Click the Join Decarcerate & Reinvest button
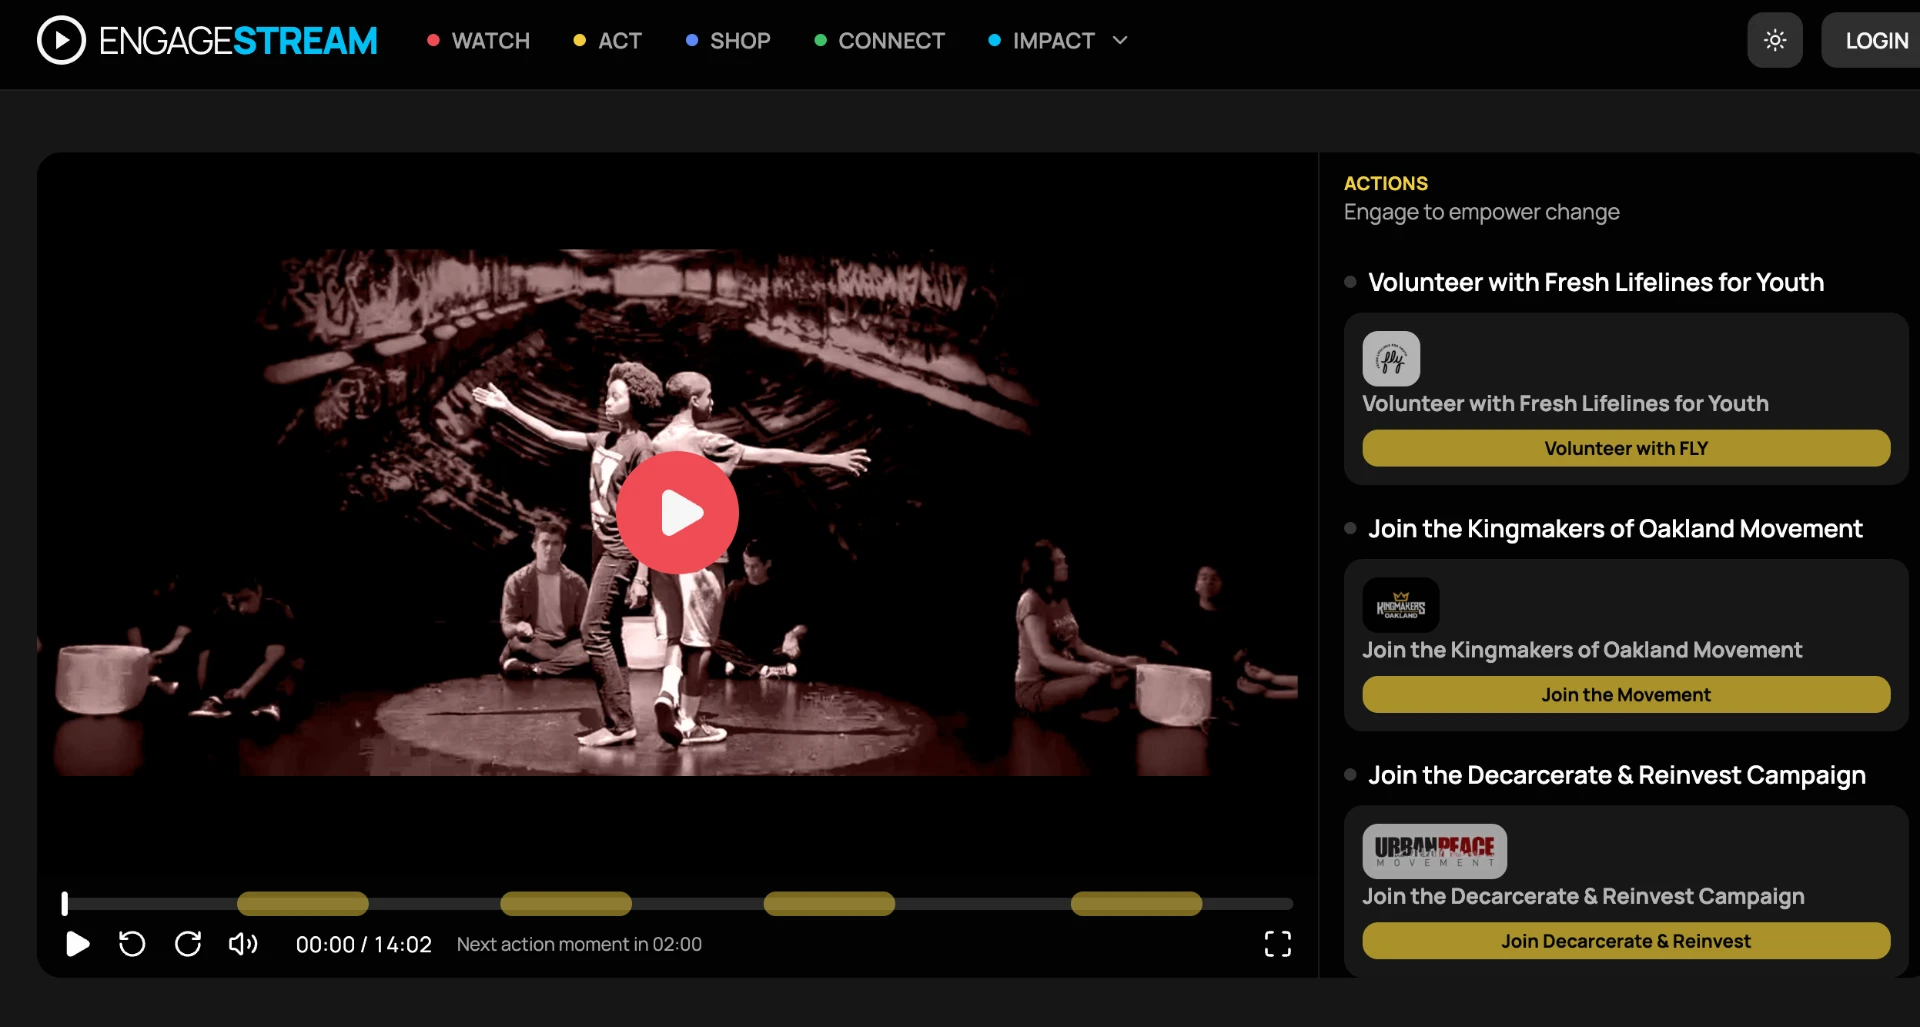Viewport: 1920px width, 1027px height. 1626,941
